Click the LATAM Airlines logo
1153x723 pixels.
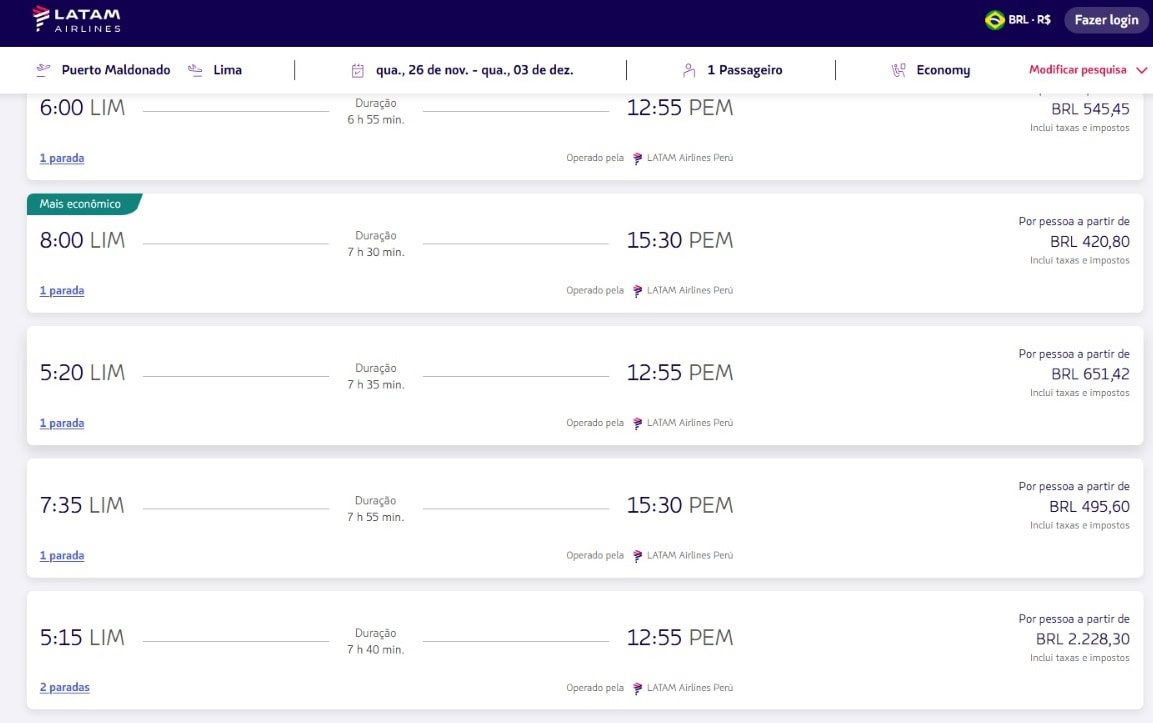pos(75,18)
